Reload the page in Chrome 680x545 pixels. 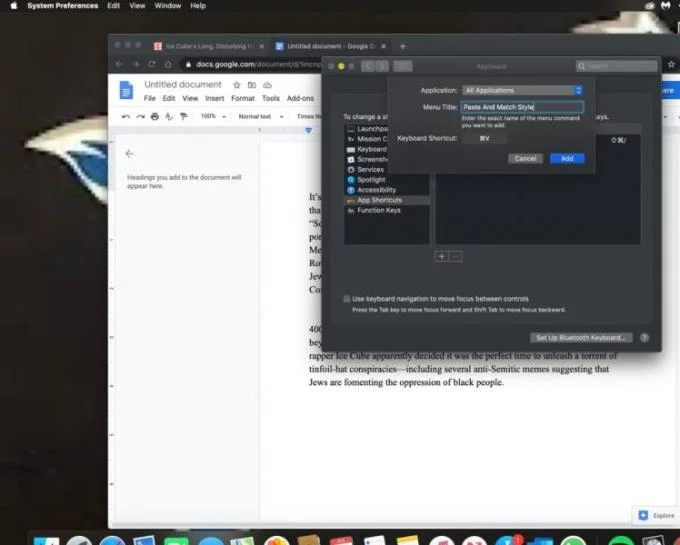152,64
